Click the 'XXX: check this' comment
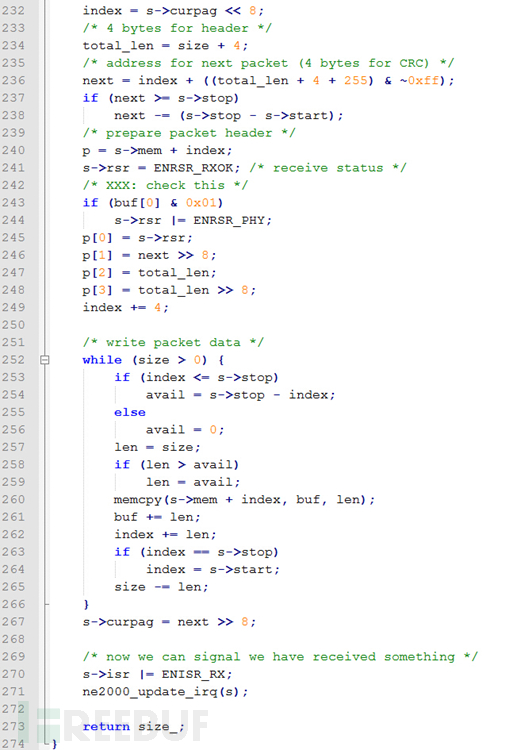The width and height of the screenshot is (513, 750). coord(165,186)
